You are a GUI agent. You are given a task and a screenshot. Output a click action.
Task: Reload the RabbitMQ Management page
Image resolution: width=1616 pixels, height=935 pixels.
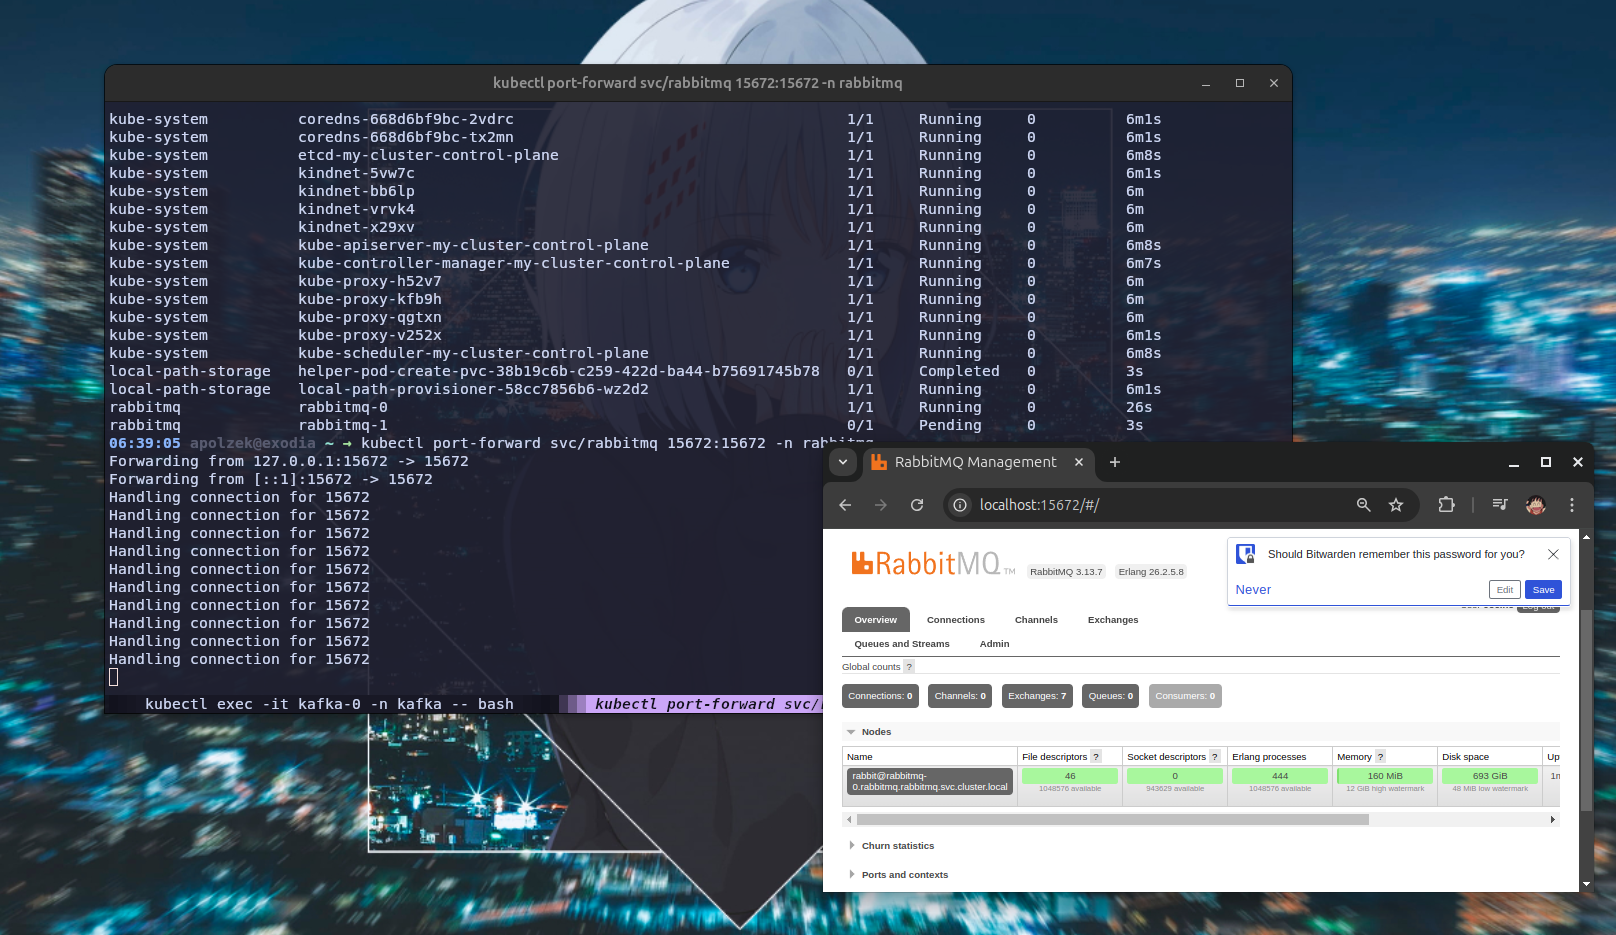(917, 505)
